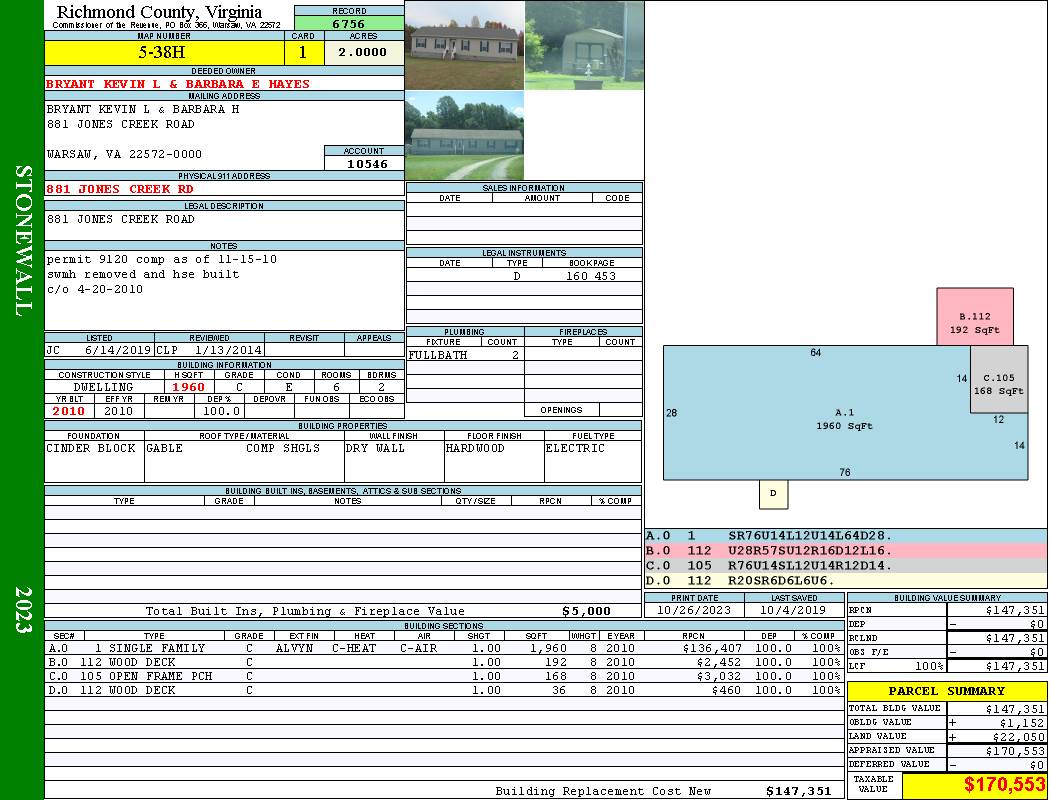Select the C.0 open frame porch row
Viewport: 1050px width, 800px height.
[x=443, y=676]
